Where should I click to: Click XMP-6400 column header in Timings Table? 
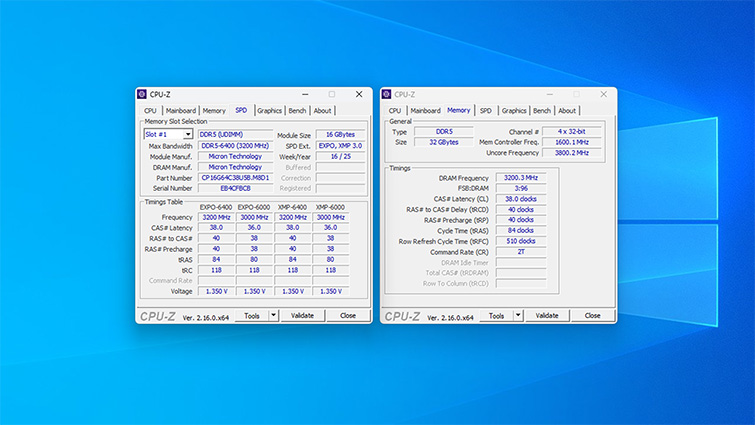point(292,207)
